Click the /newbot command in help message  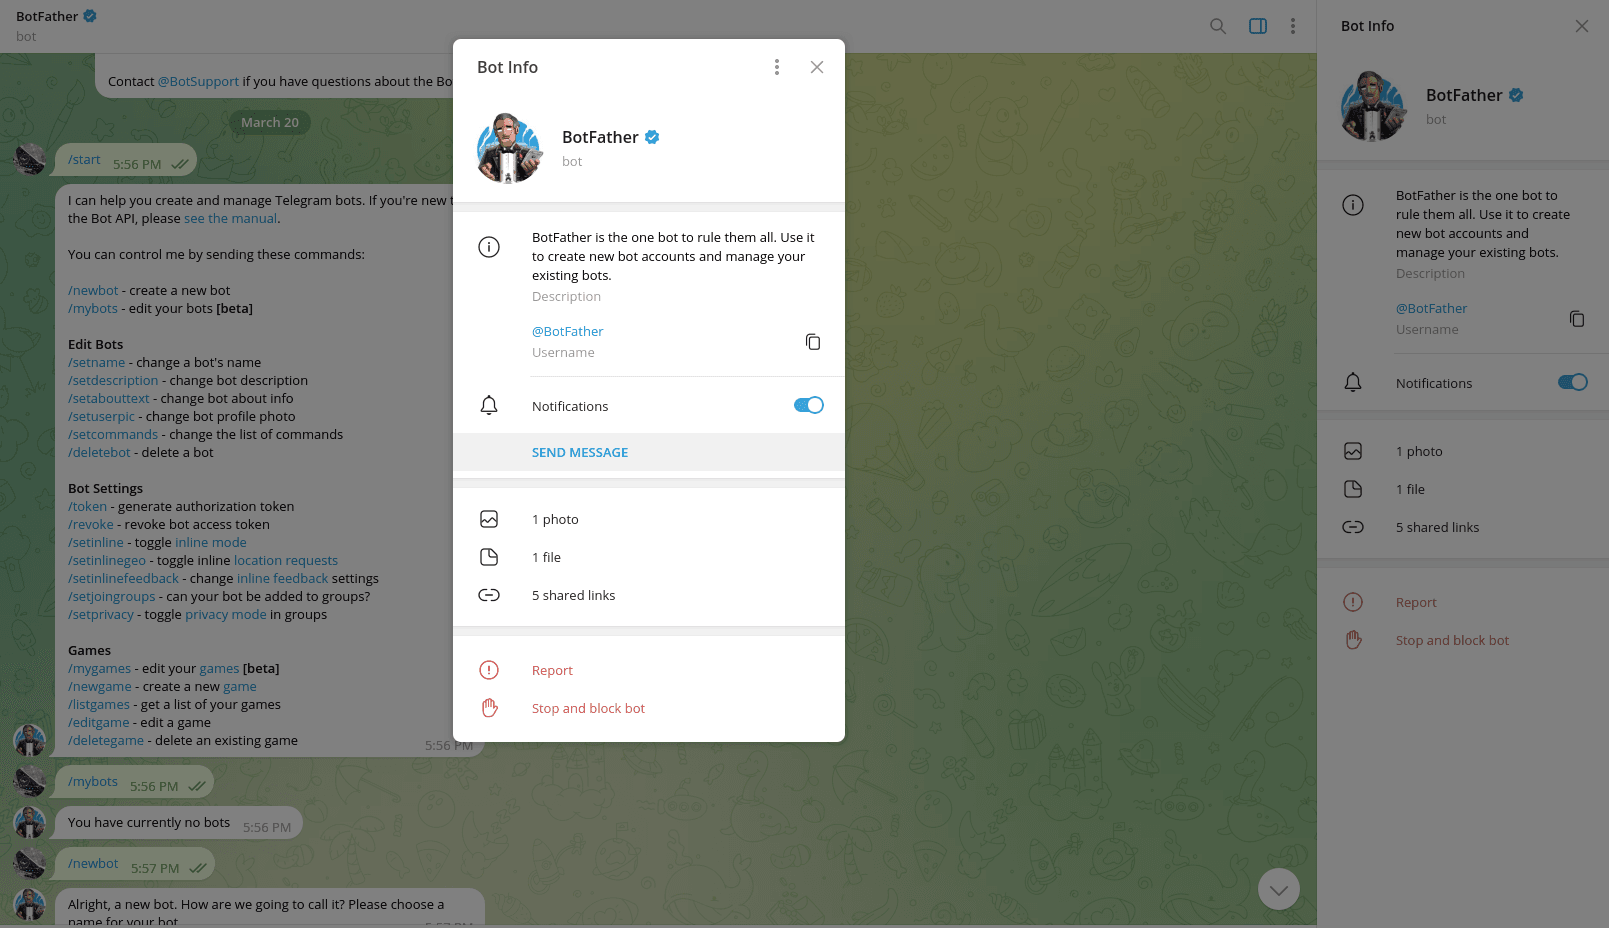coord(93,290)
